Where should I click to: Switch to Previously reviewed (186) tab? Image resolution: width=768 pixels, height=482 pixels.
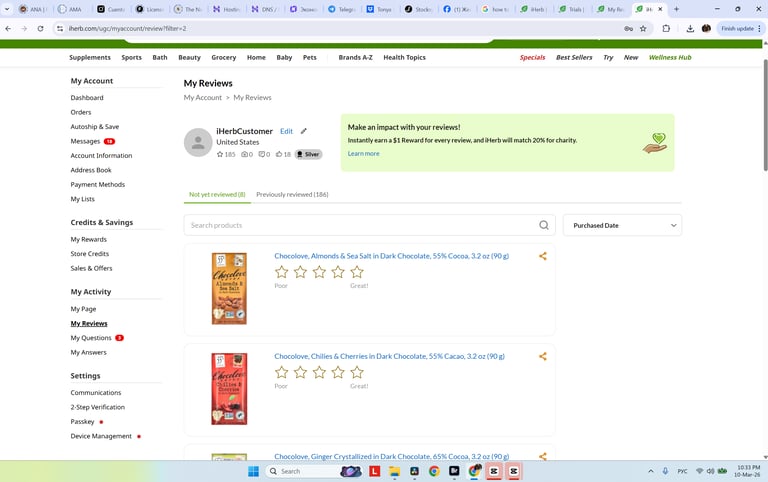point(292,194)
